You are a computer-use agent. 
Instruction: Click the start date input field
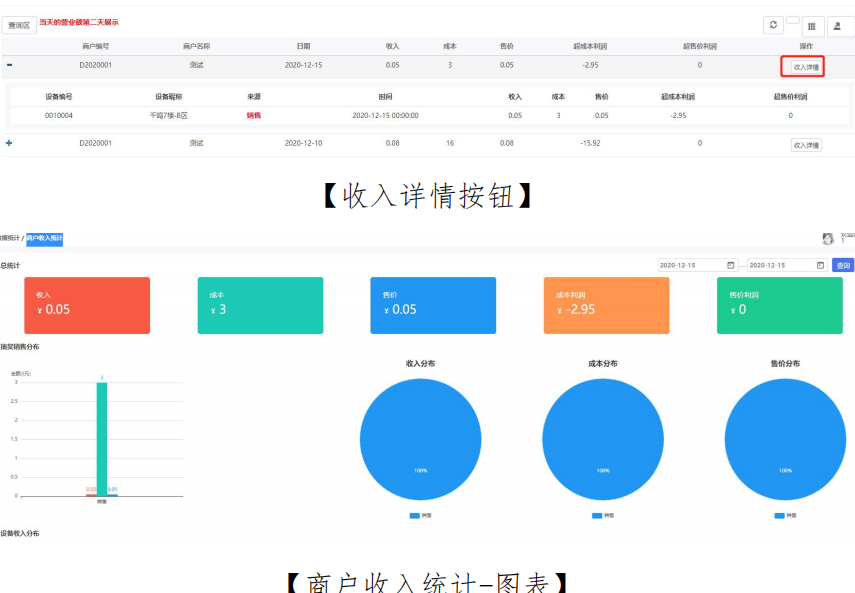690,265
